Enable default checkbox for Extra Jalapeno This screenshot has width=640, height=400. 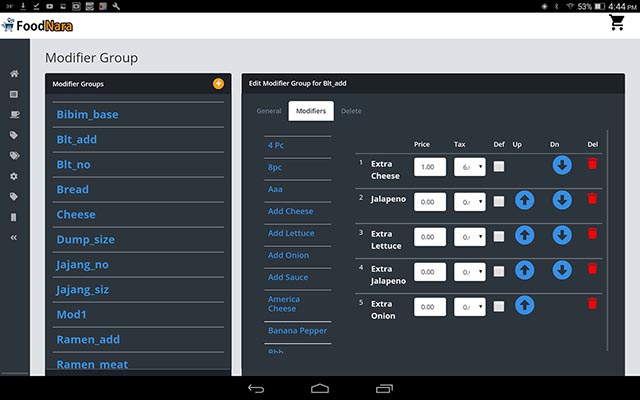click(x=499, y=272)
